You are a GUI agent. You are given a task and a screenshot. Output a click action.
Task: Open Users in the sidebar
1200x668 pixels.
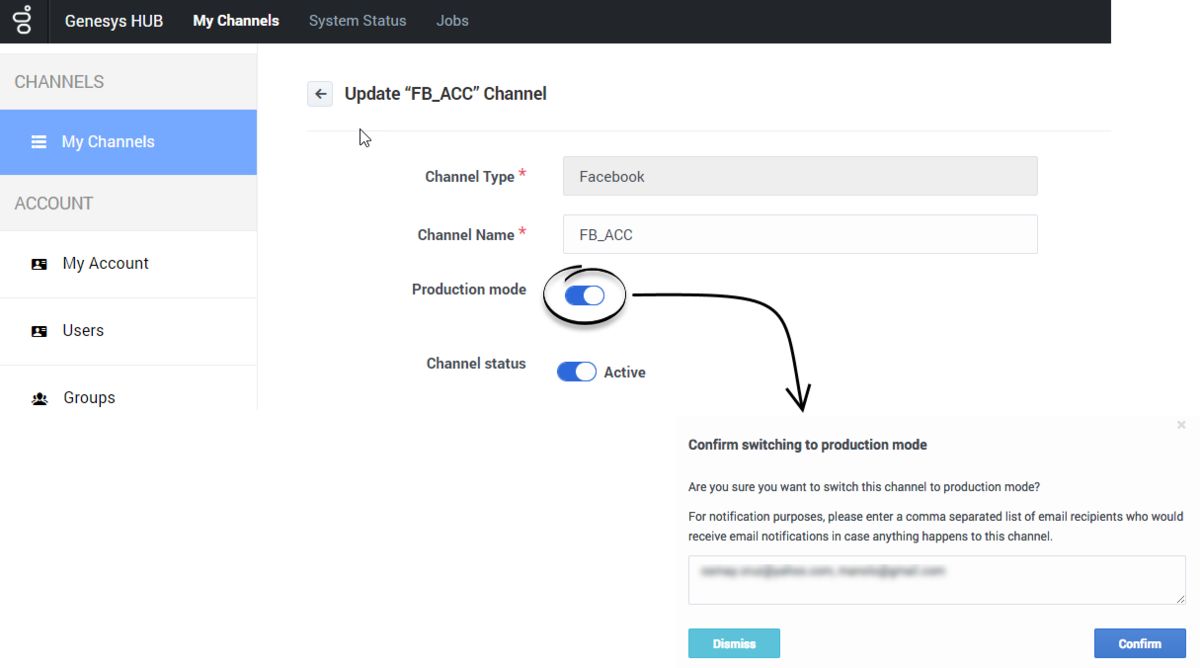pos(128,331)
